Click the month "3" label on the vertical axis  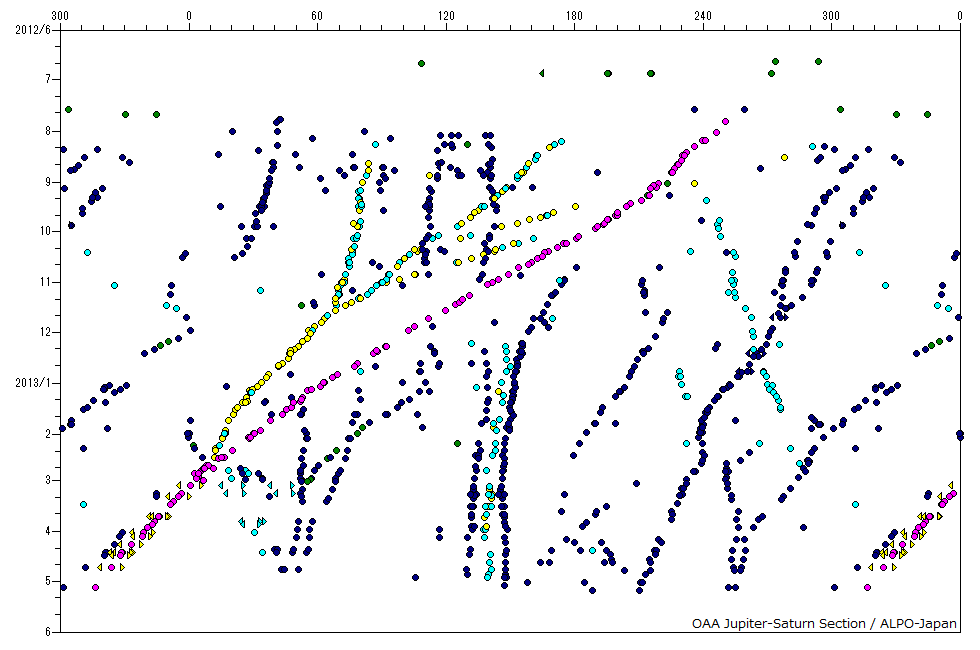pos(48,480)
